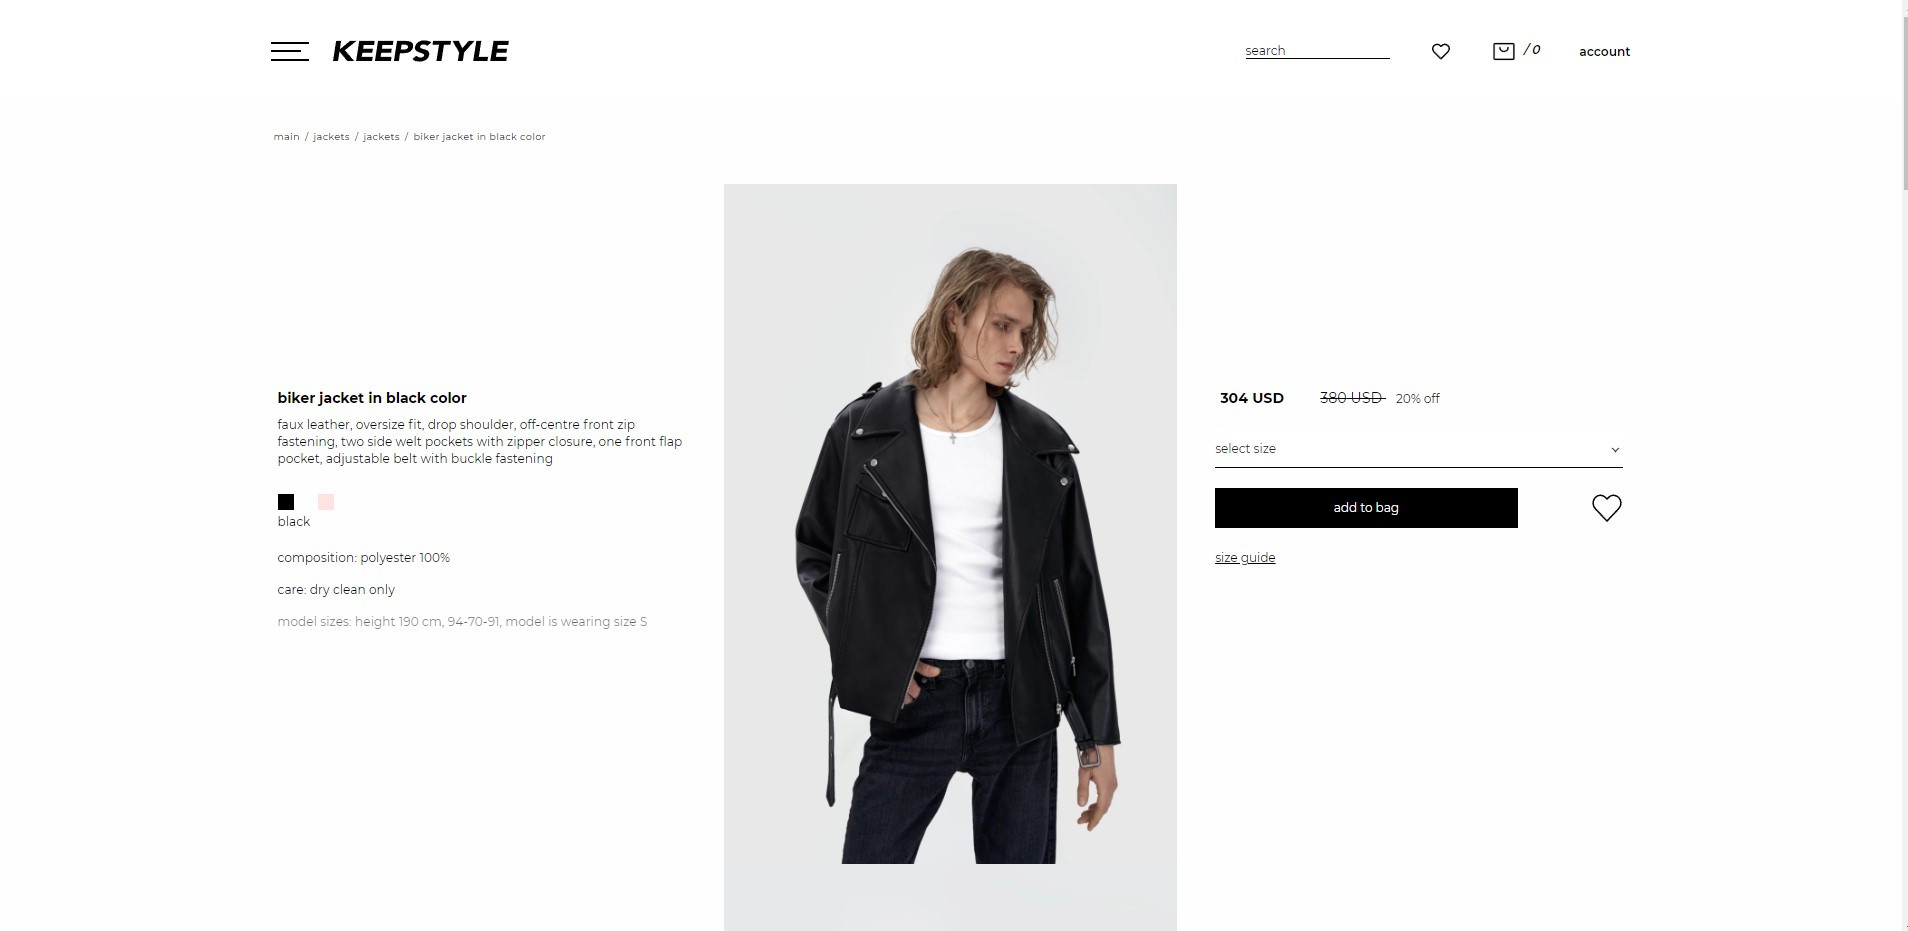Screen dimensions: 1908x931
Task: Open second jackets breadcrumb link
Action: (x=381, y=137)
